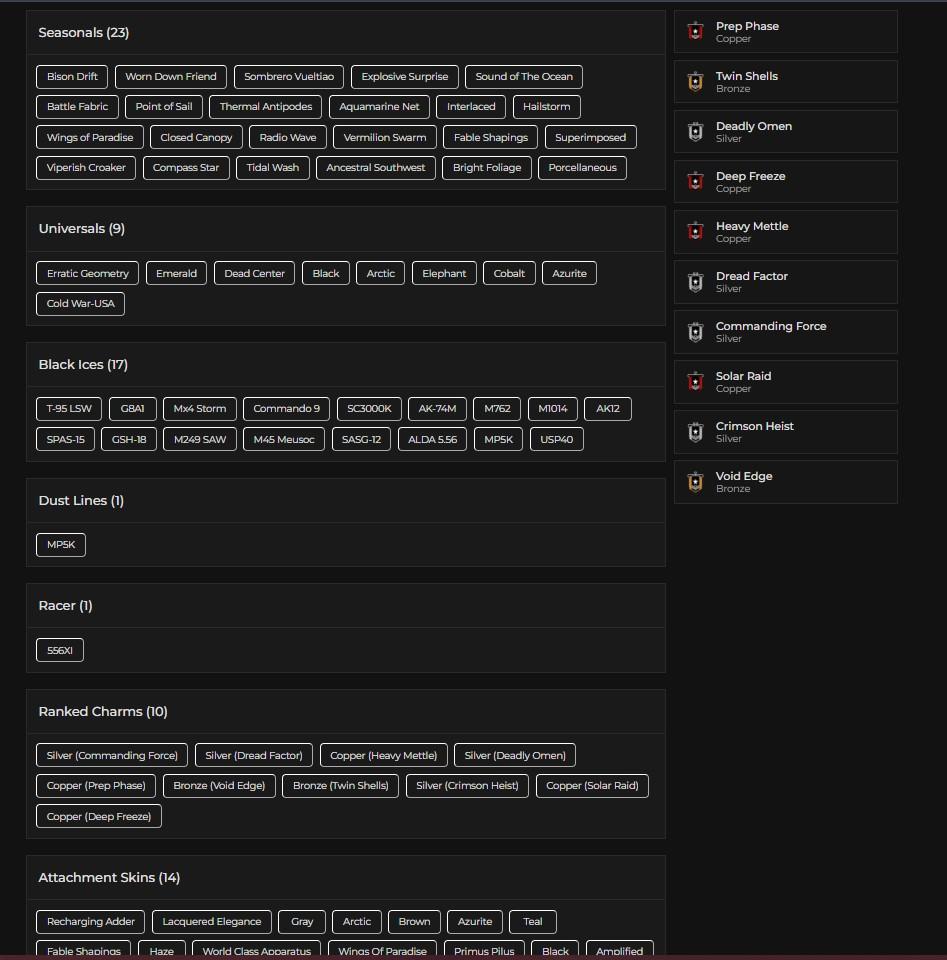The height and width of the screenshot is (960, 947).
Task: Click the Recharging Adder attachment skin tag
Action: (91, 922)
